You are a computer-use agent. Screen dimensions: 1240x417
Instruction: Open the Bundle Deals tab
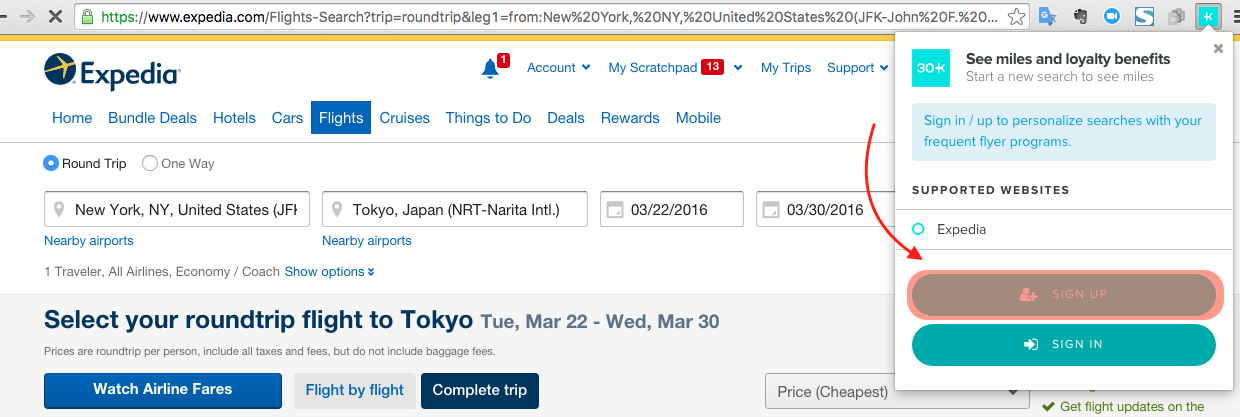click(x=152, y=118)
